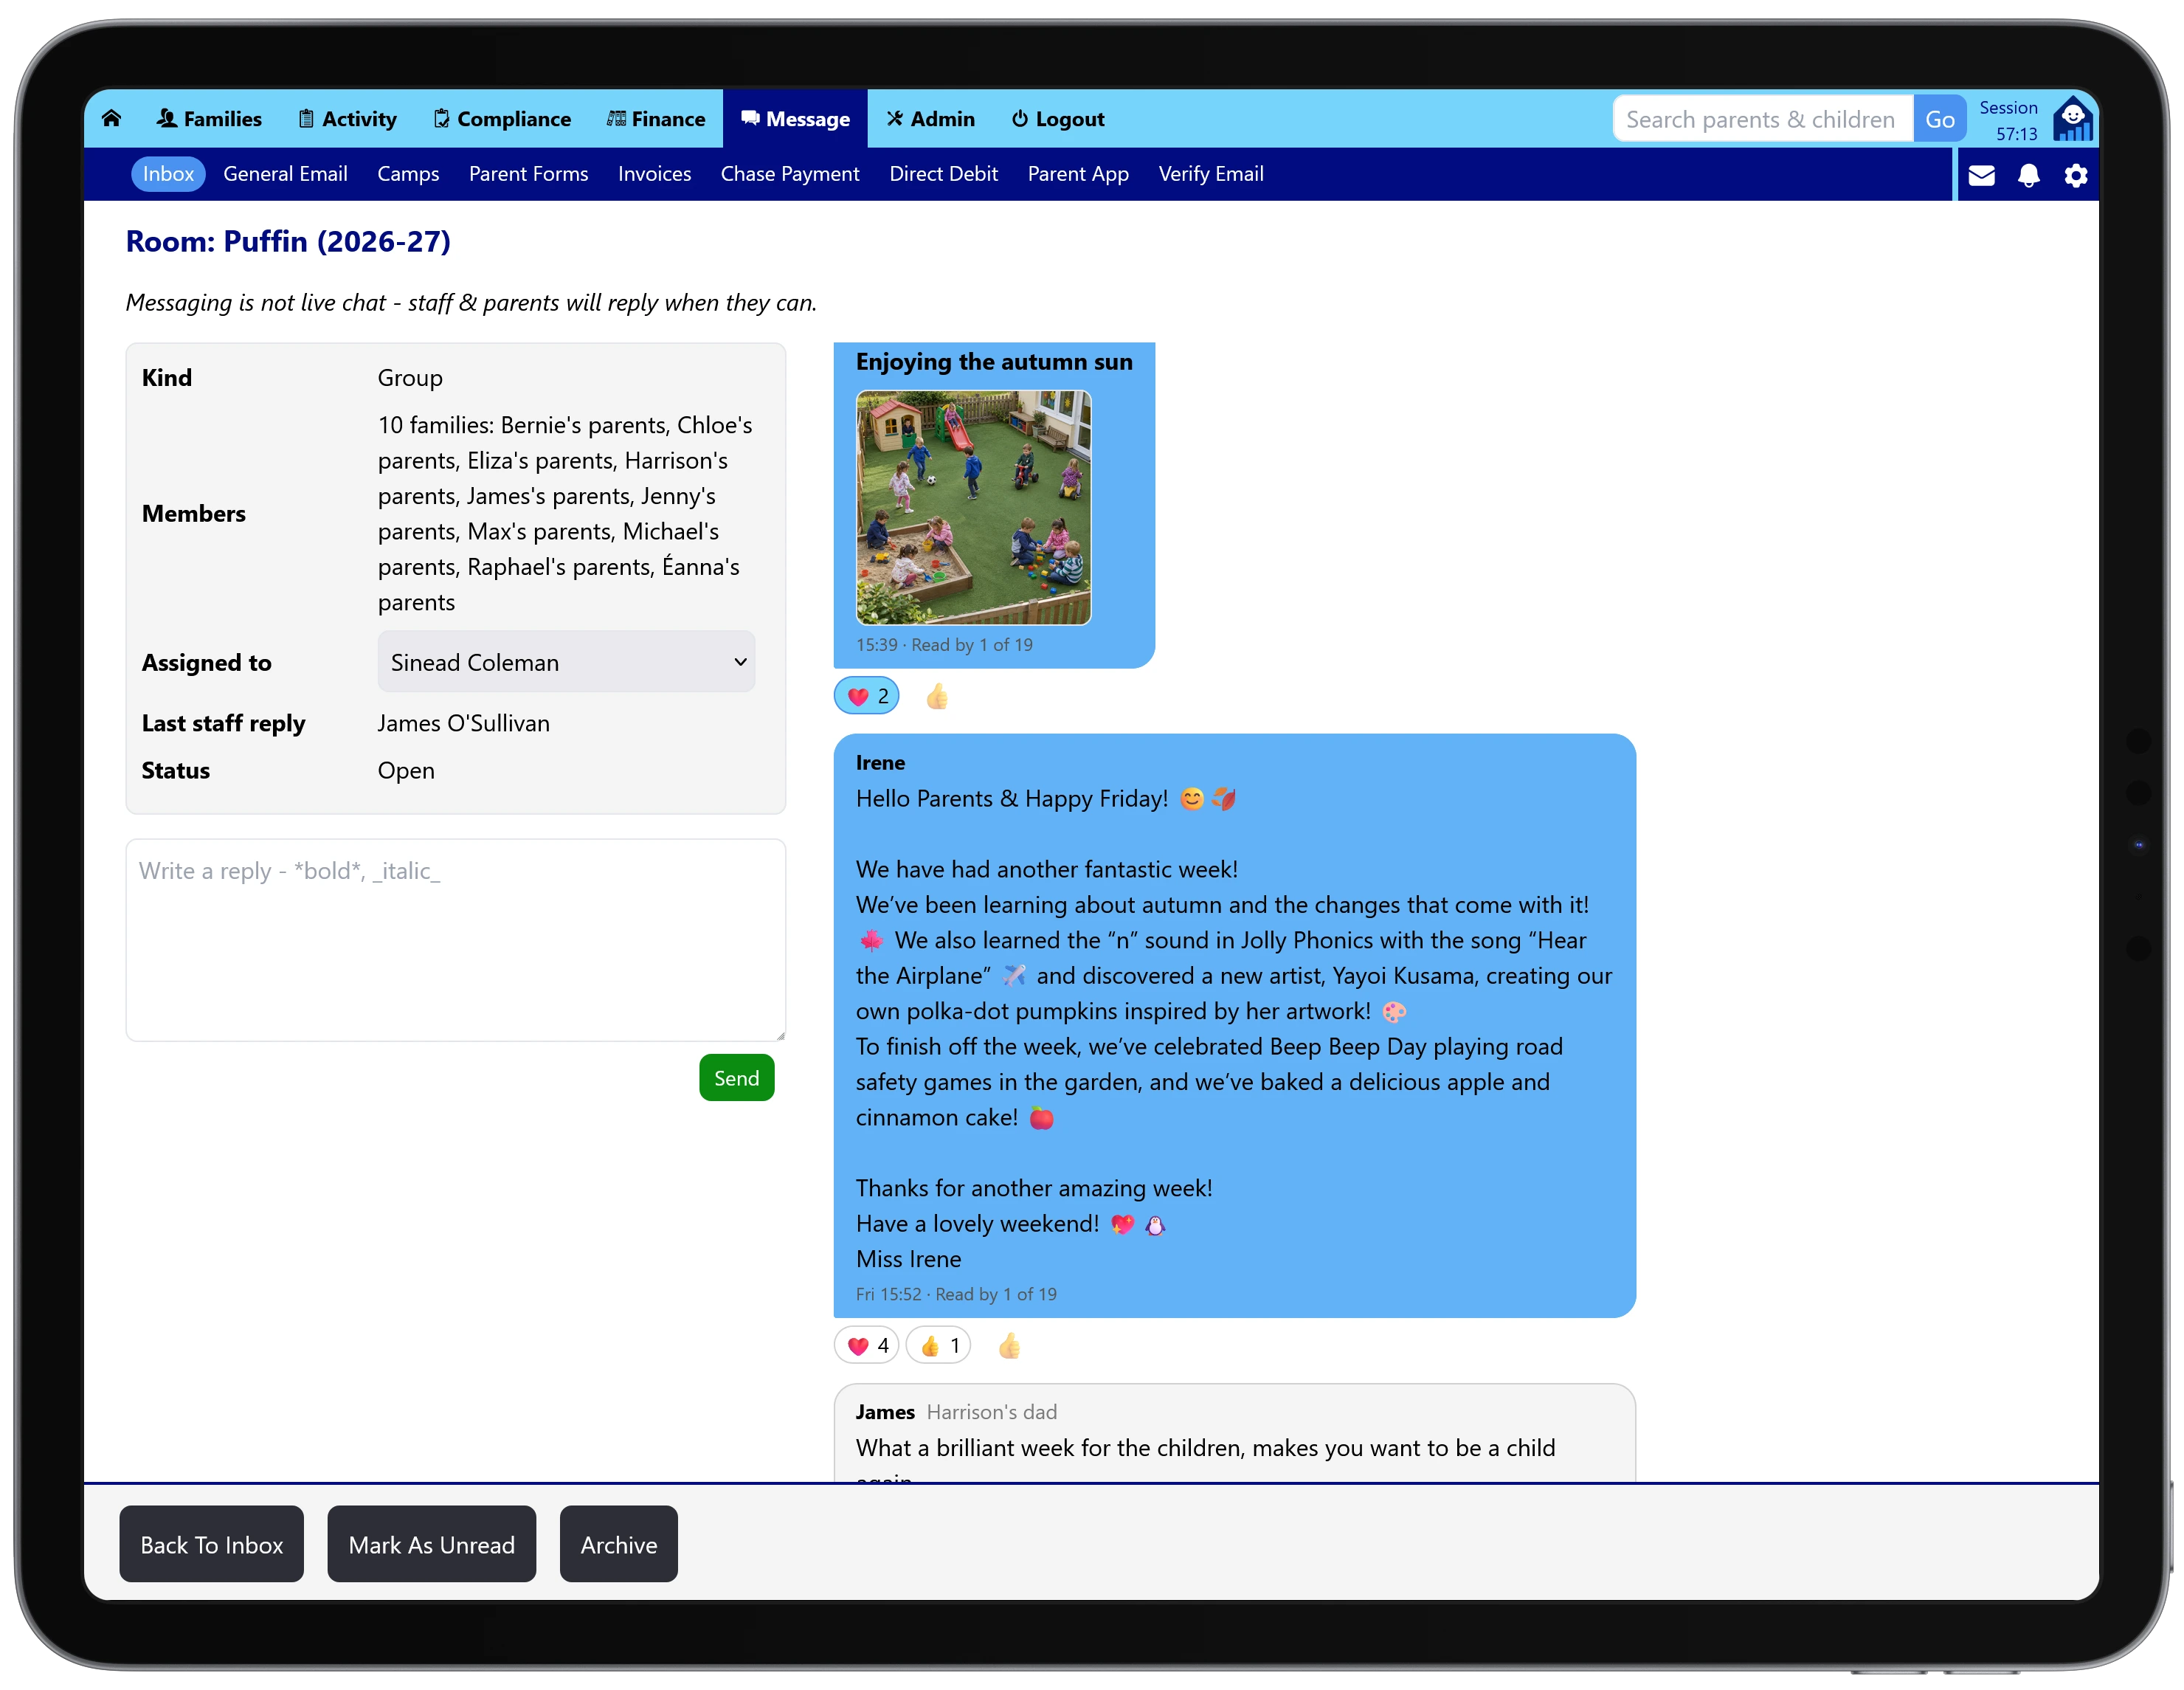Send the reply with Send button
The width and height of the screenshot is (2184, 1690).
point(736,1077)
